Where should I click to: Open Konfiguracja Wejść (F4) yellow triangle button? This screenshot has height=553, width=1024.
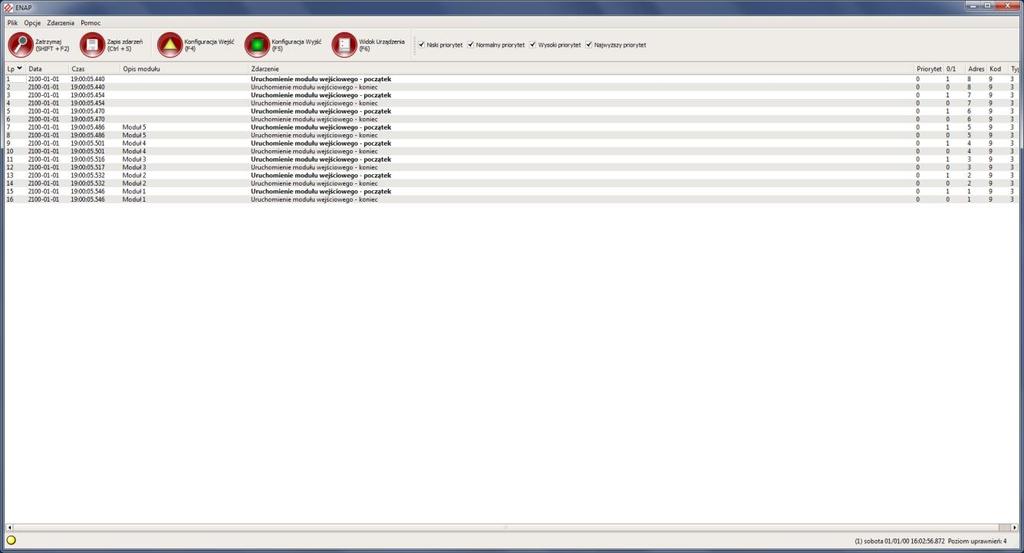click(x=195, y=45)
